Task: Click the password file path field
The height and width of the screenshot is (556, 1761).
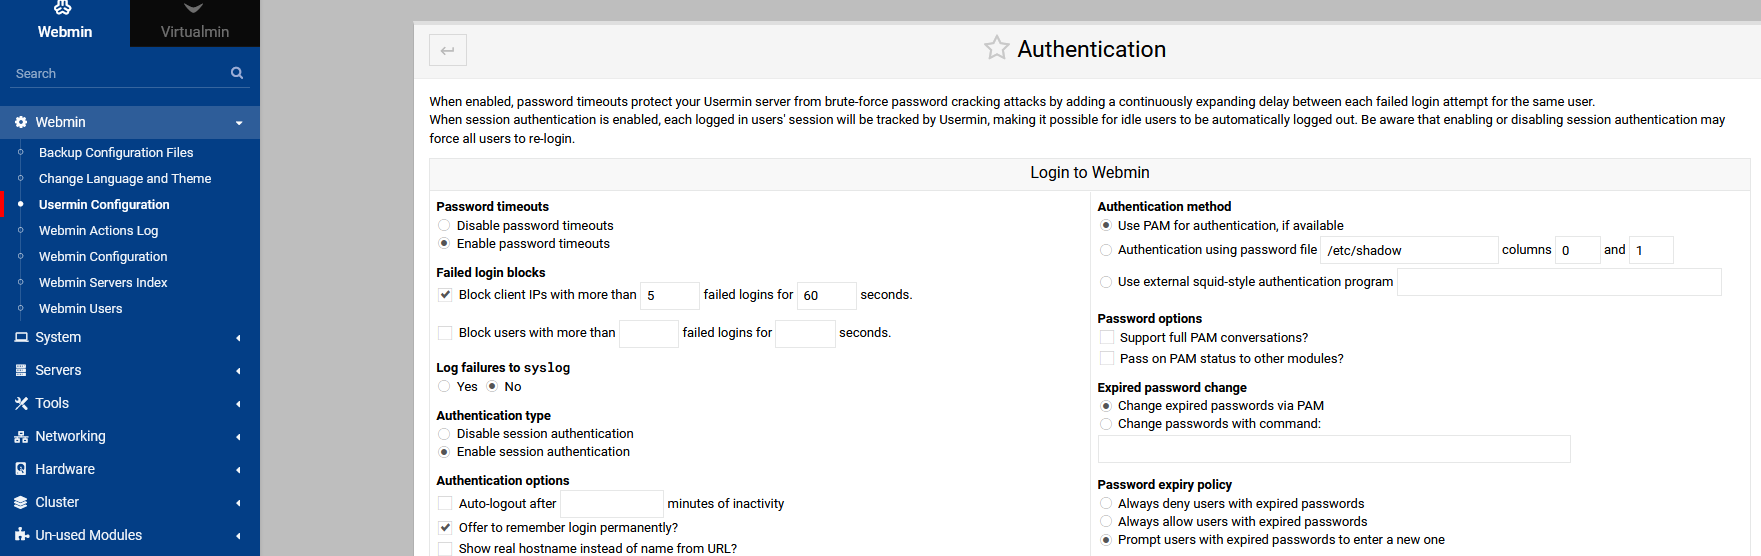Action: (1409, 250)
